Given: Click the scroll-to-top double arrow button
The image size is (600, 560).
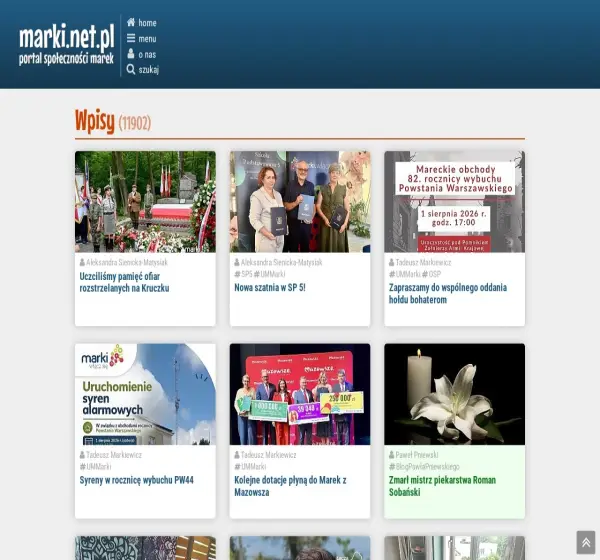Looking at the screenshot, I should pos(586,542).
